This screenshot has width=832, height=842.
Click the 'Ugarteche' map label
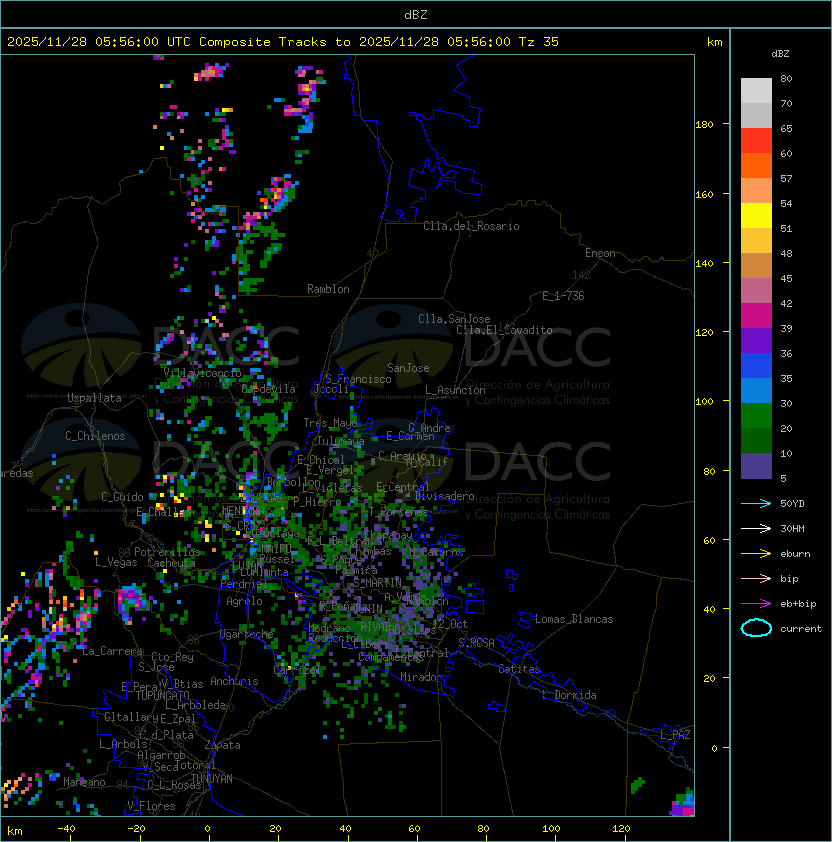coord(247,634)
